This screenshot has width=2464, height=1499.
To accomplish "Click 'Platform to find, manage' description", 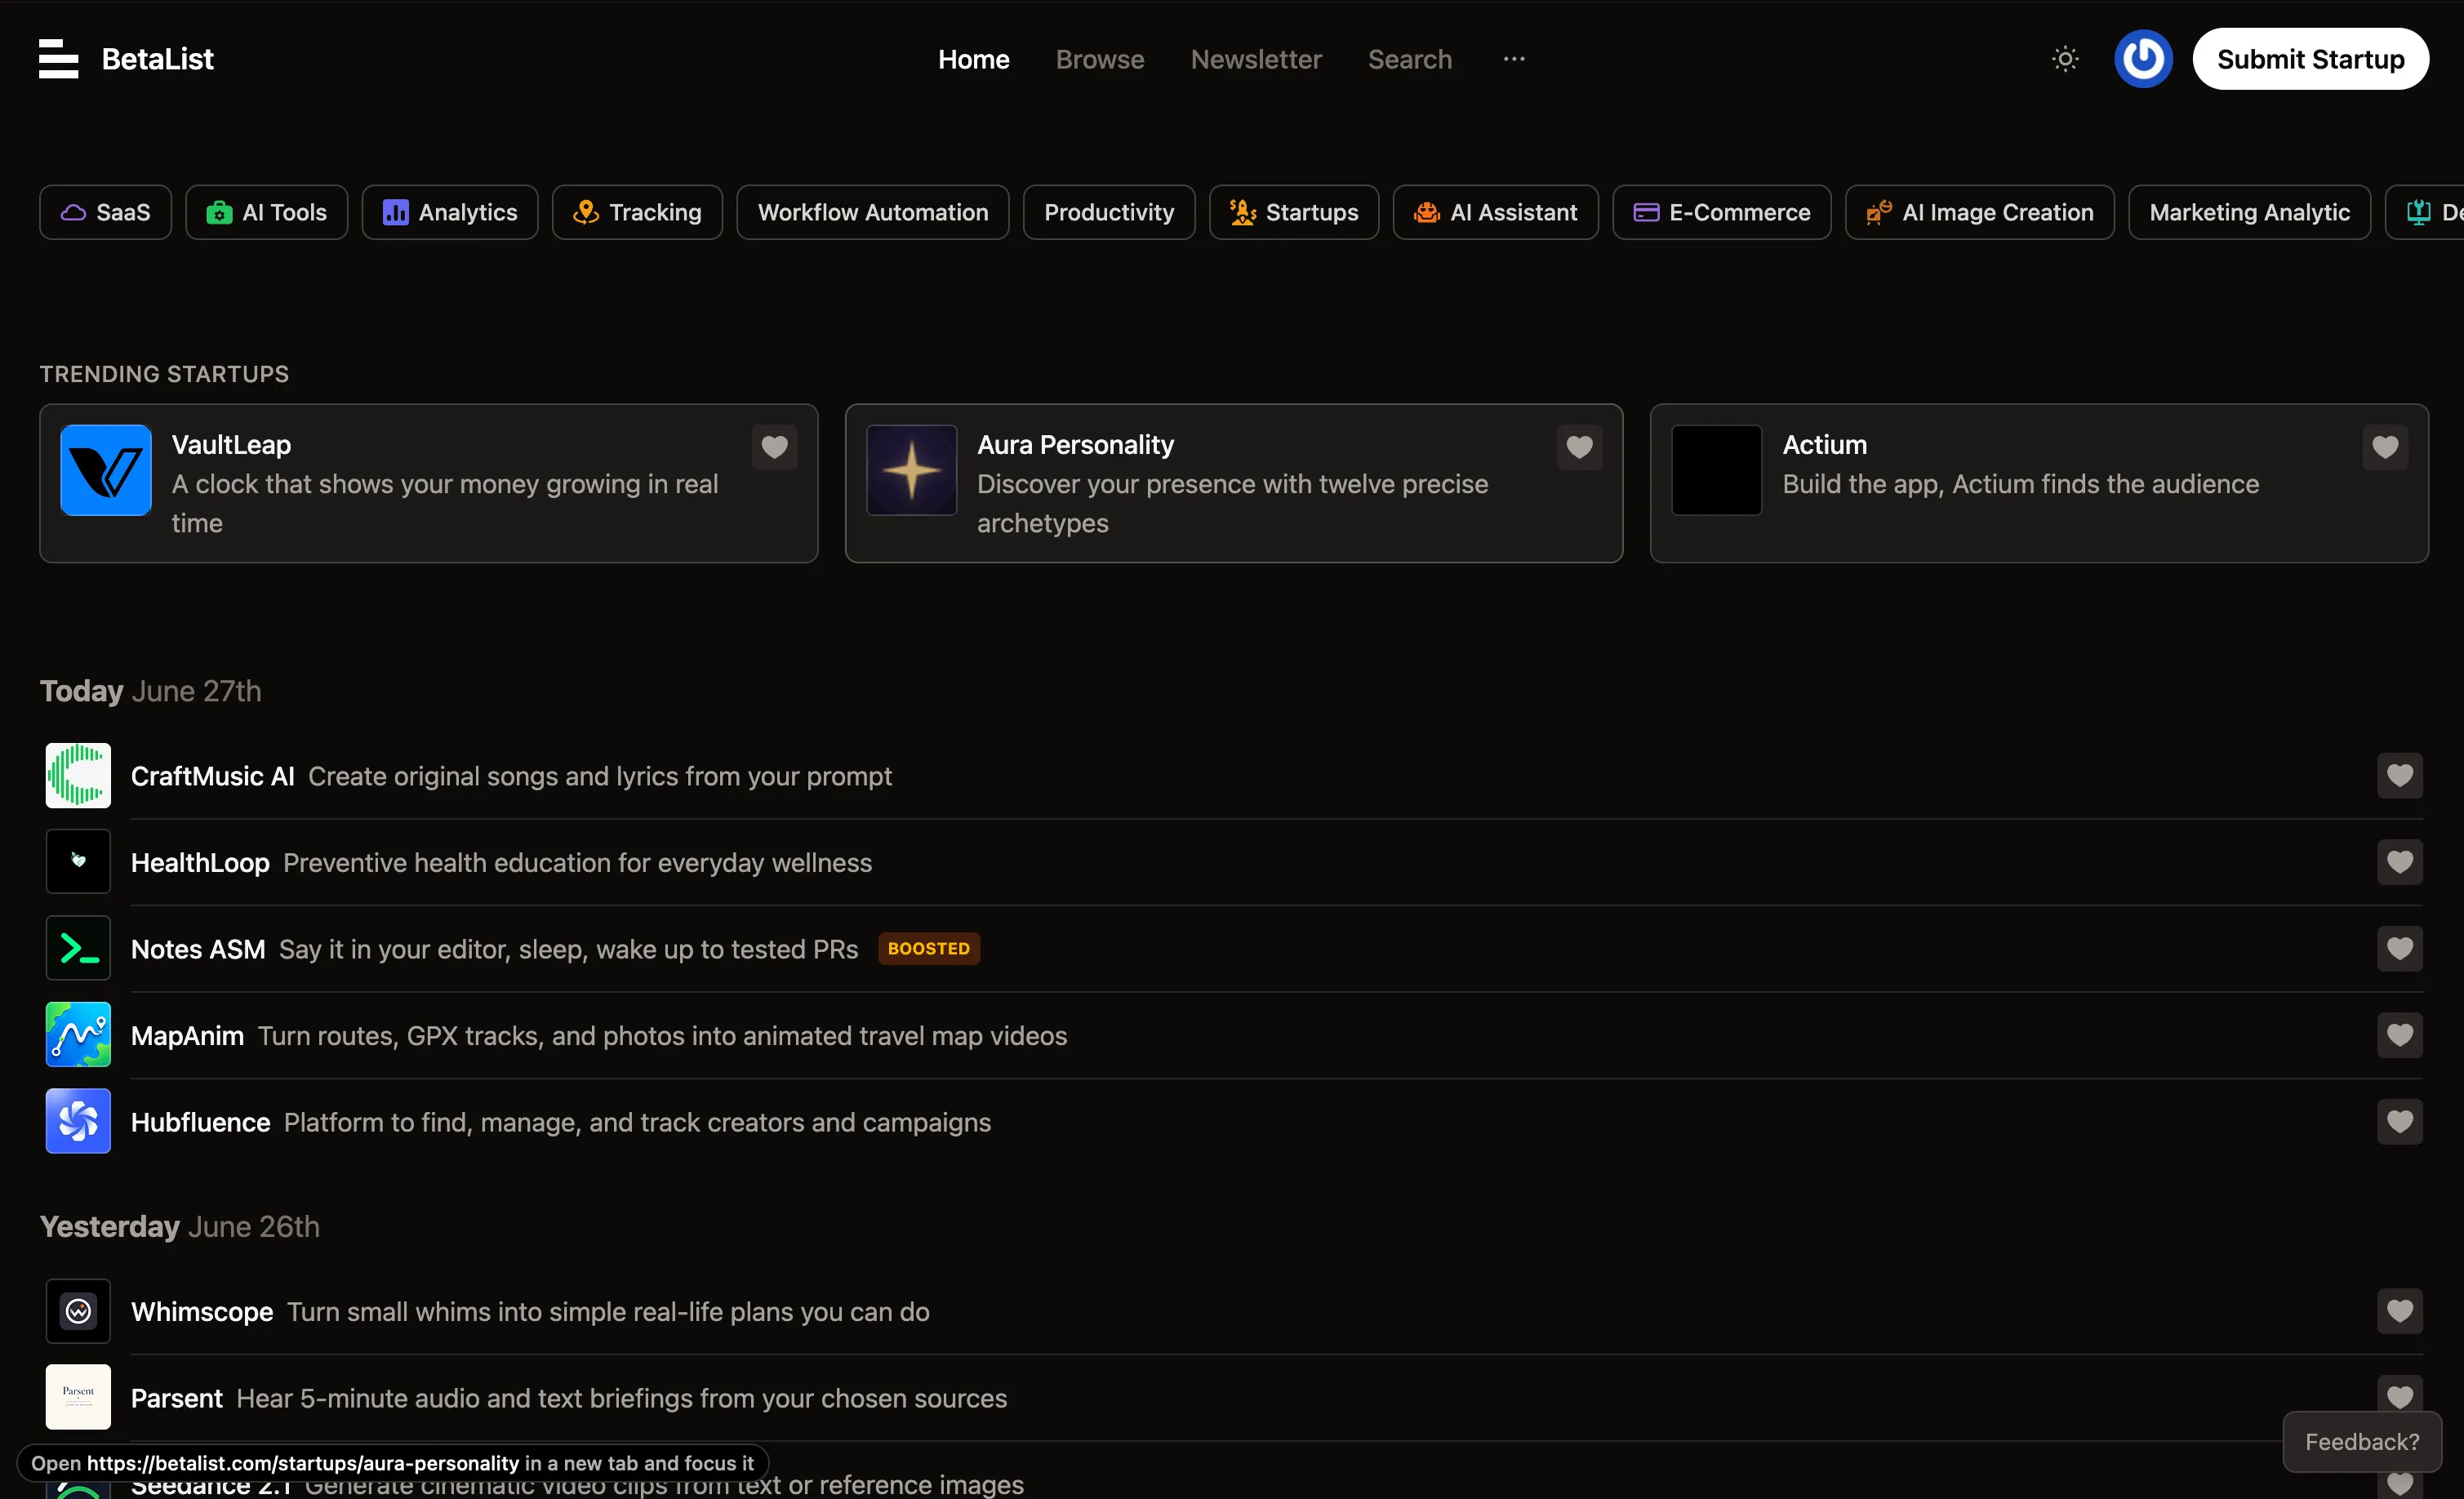I will click(x=638, y=1122).
